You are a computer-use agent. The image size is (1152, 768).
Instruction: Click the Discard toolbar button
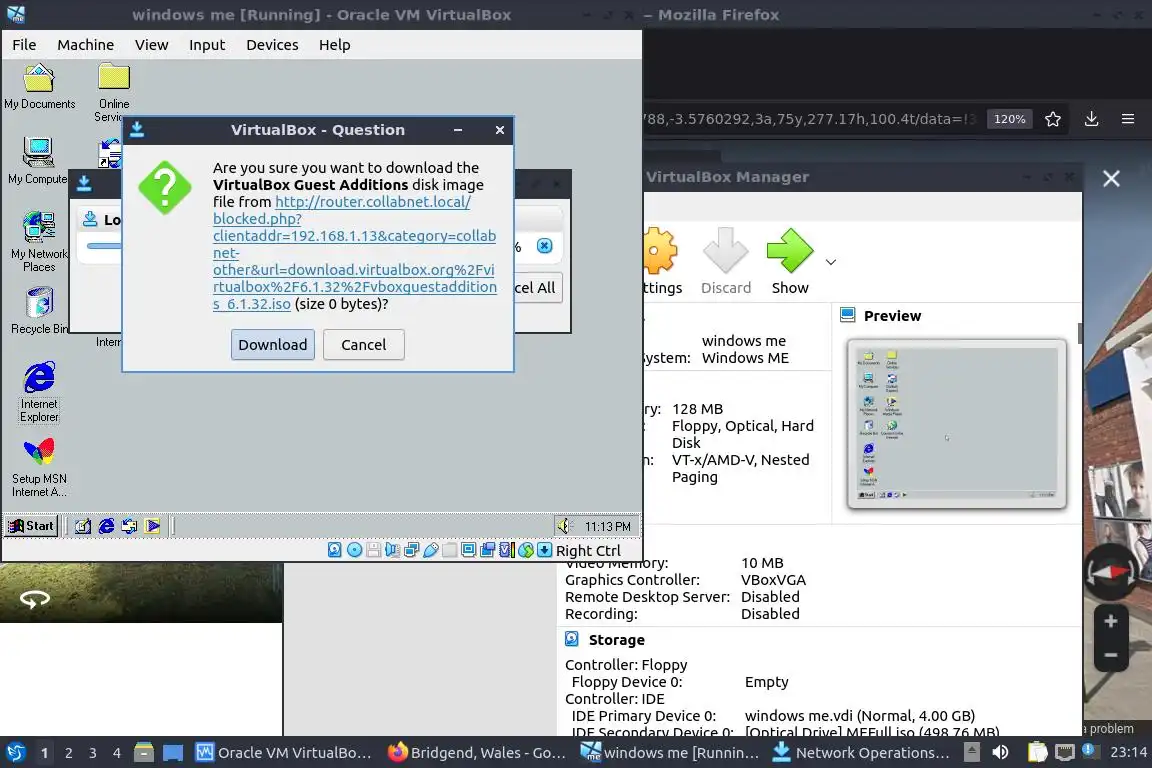726,261
